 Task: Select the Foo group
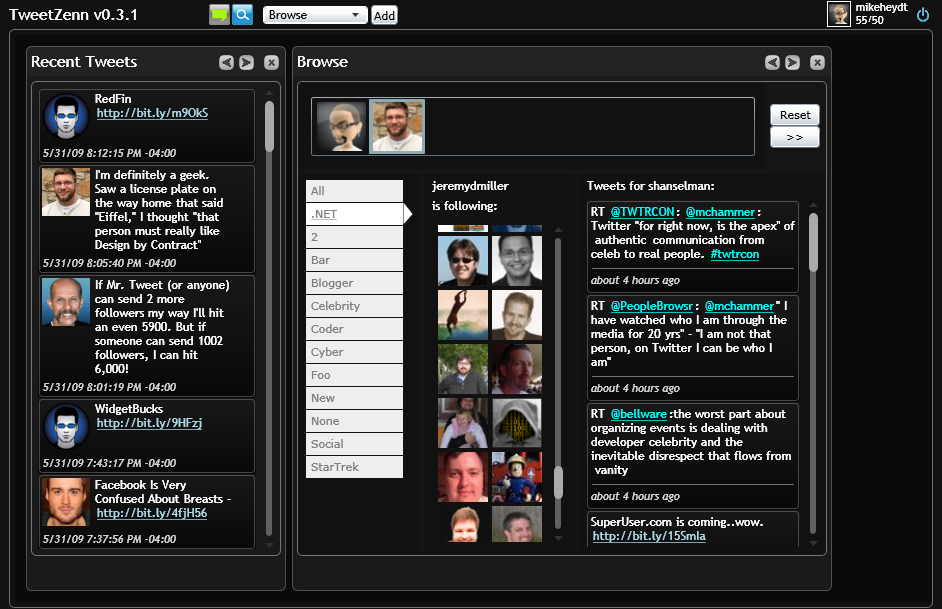coord(354,375)
